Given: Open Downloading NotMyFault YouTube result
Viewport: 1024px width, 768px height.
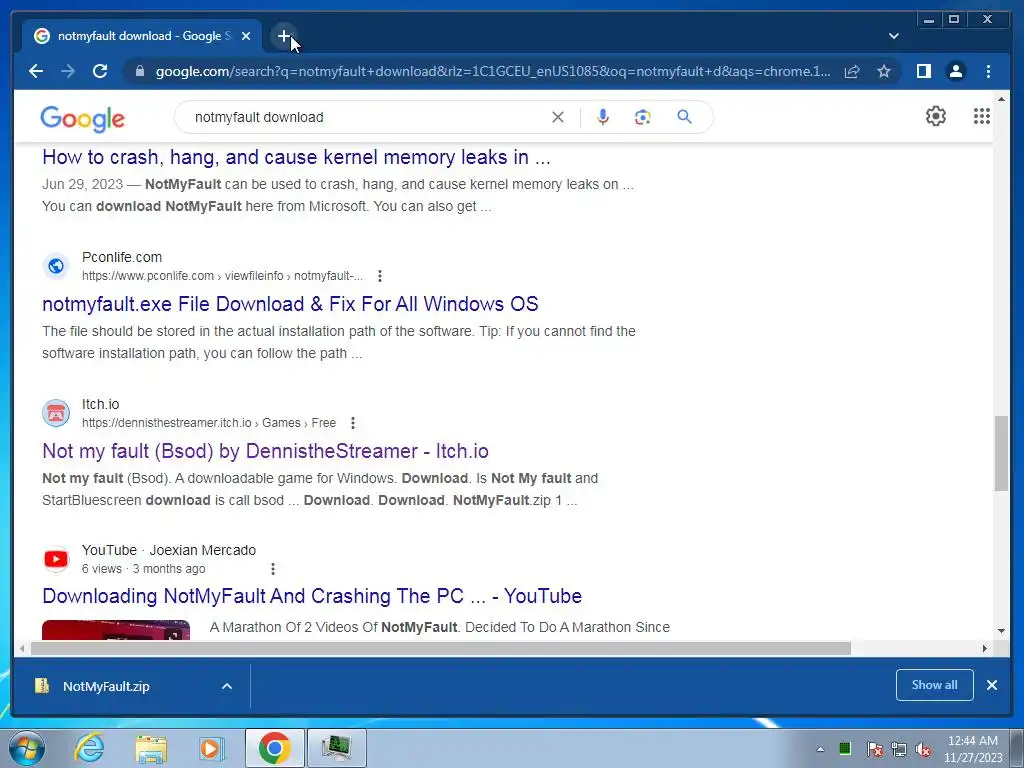Looking at the screenshot, I should click(x=312, y=596).
